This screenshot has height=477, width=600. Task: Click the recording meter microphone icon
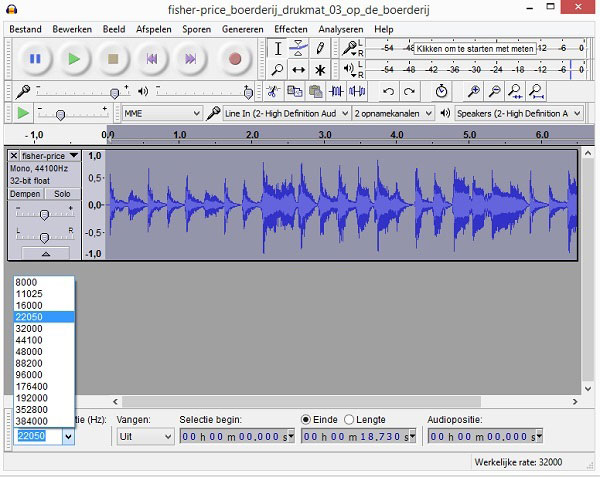tap(348, 48)
